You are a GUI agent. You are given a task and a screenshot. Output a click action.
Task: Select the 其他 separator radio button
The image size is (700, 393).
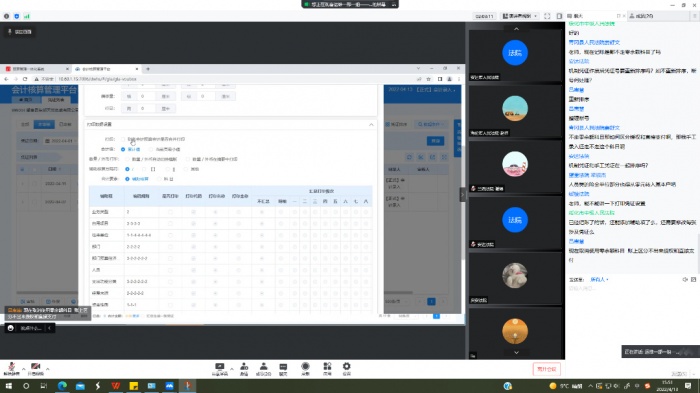click(186, 169)
